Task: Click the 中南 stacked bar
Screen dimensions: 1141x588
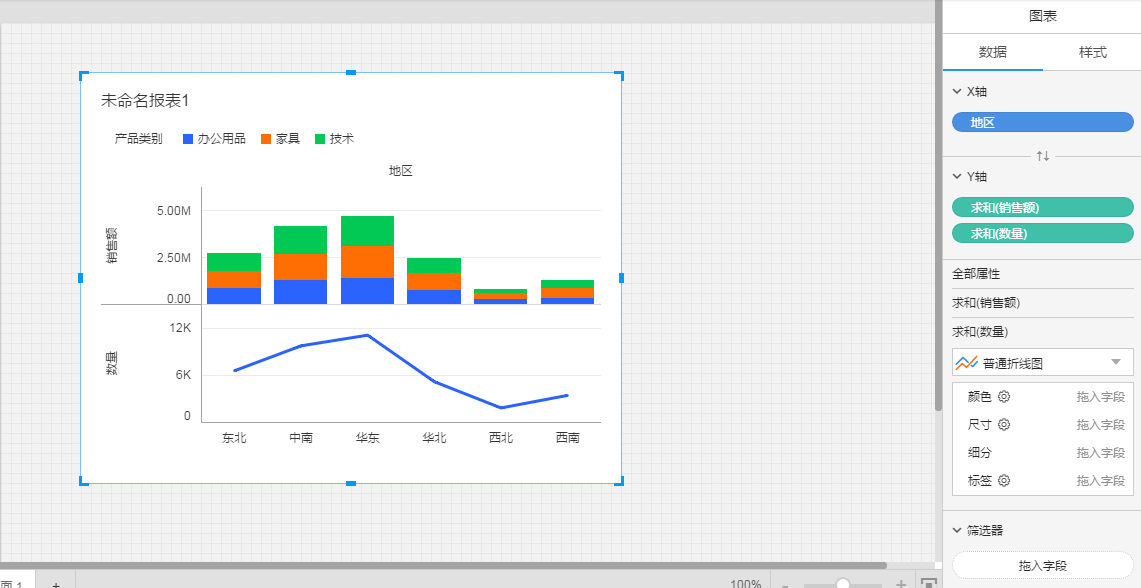Action: tap(301, 265)
